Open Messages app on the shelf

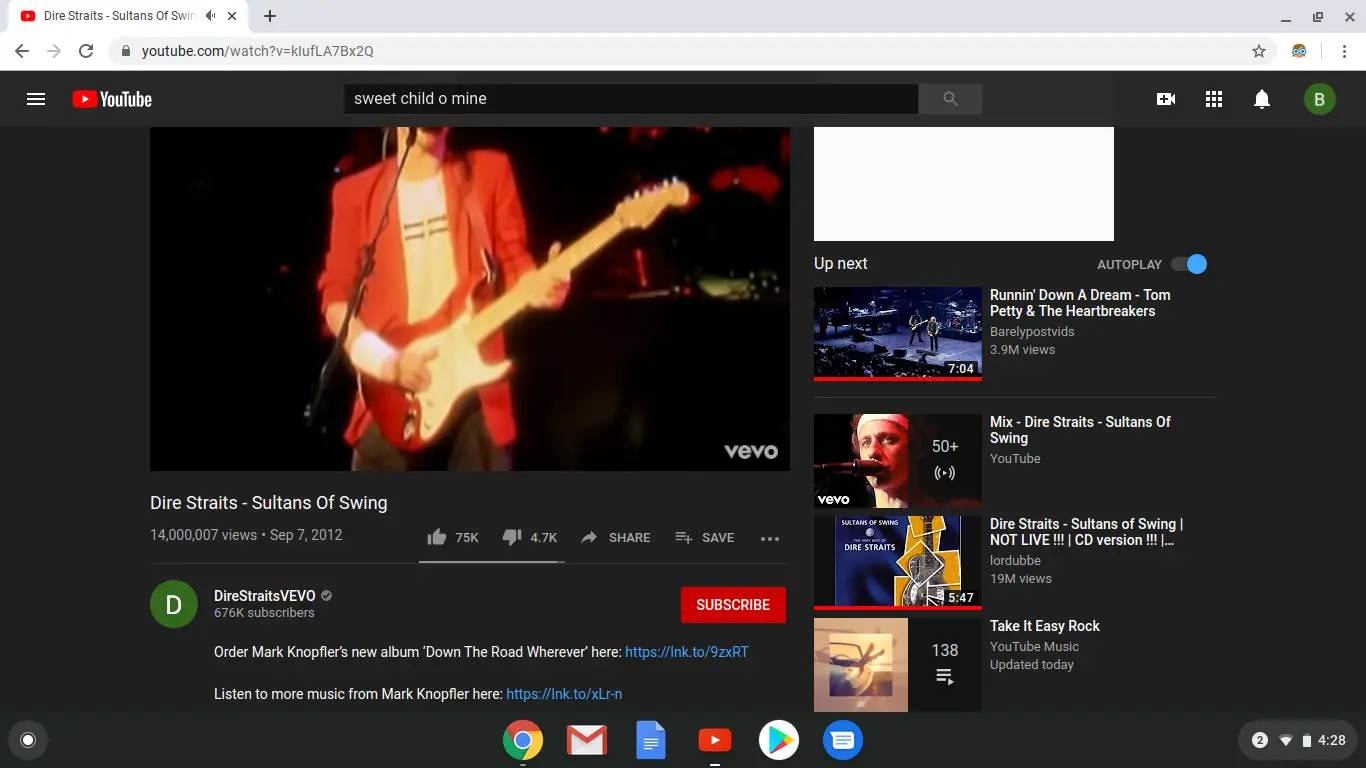point(843,740)
